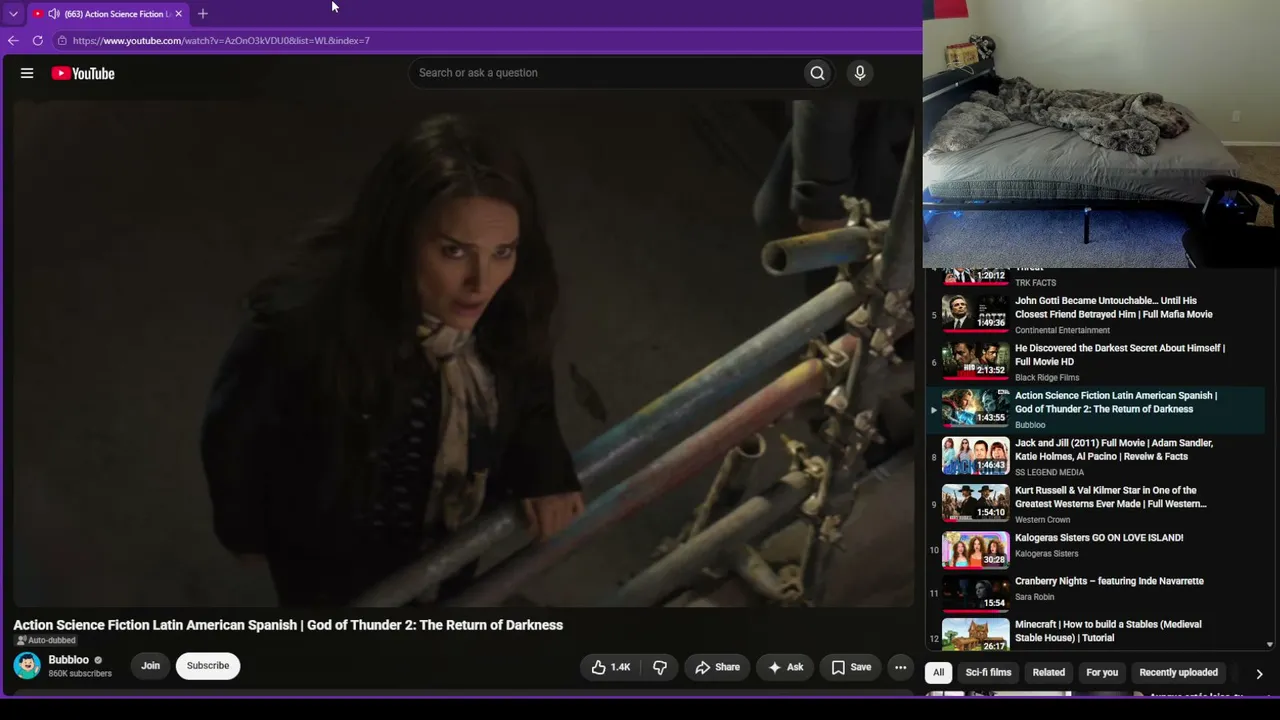1280x720 pixels.
Task: Open Kalogeras Sisters Love Island thumbnail
Action: [975, 551]
